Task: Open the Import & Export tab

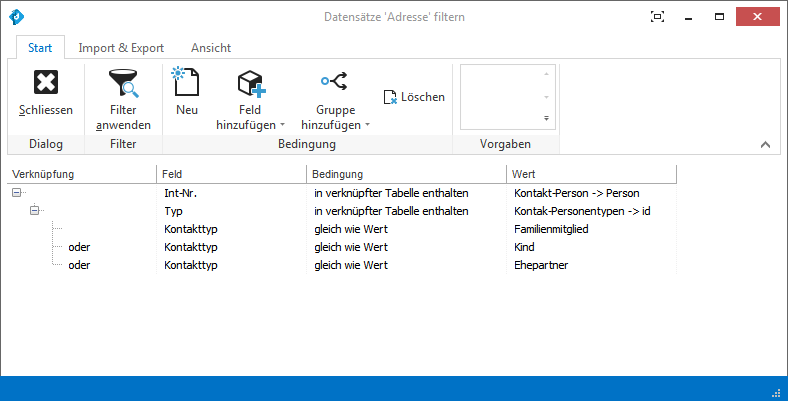Action: pos(121,48)
